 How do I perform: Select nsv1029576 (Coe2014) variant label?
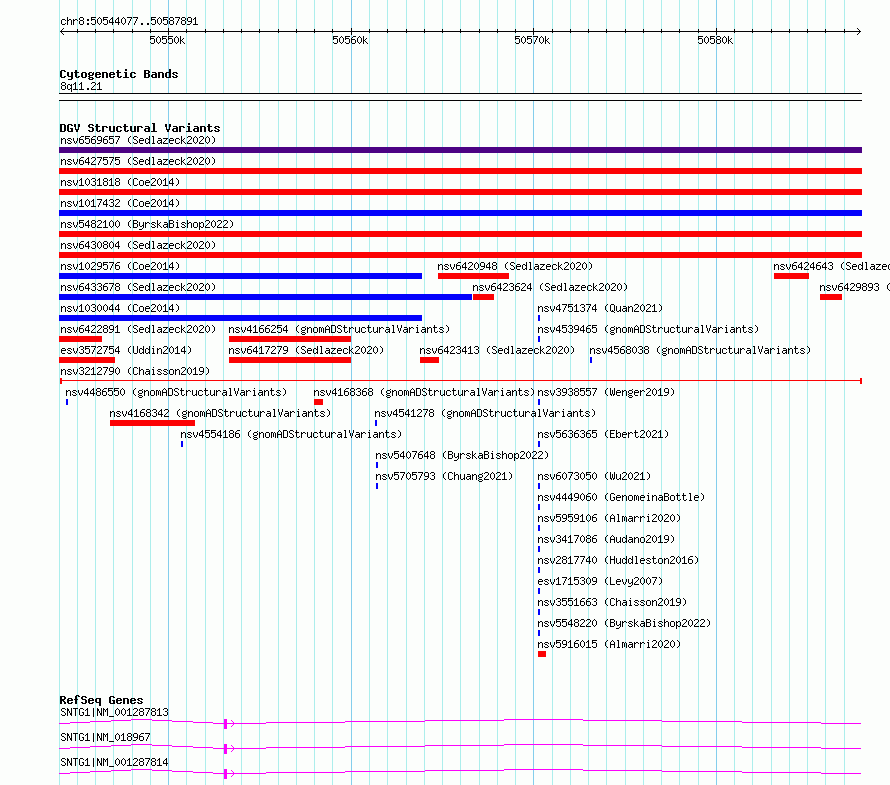tap(120, 266)
